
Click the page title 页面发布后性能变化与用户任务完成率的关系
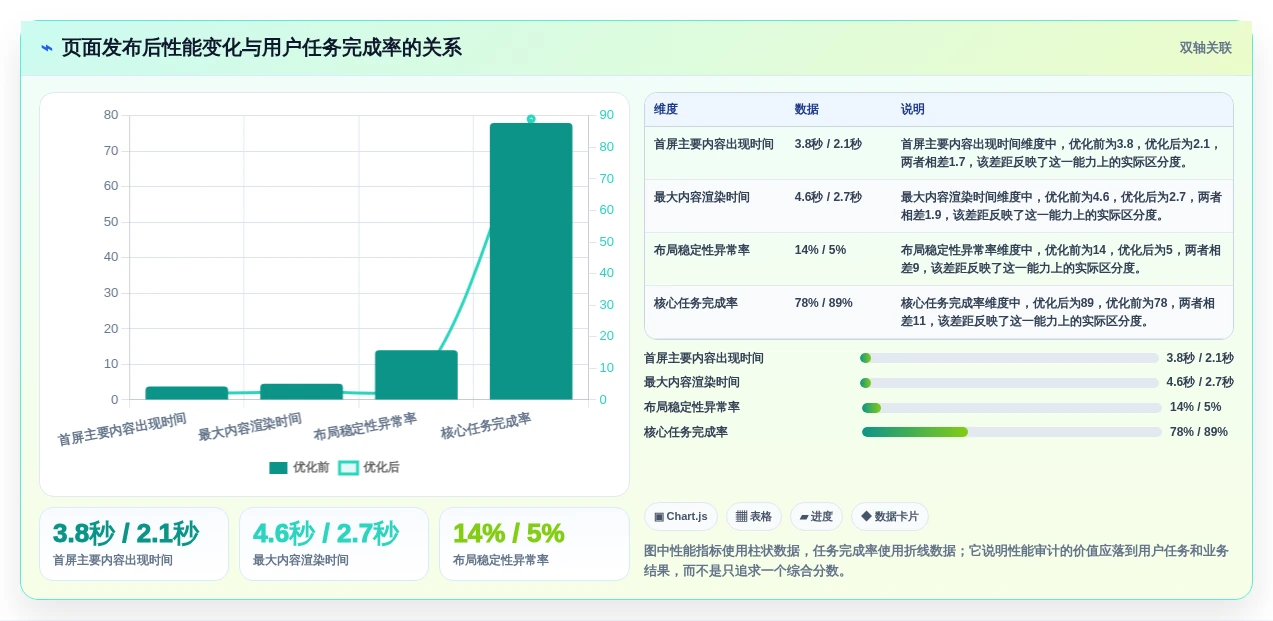[262, 48]
